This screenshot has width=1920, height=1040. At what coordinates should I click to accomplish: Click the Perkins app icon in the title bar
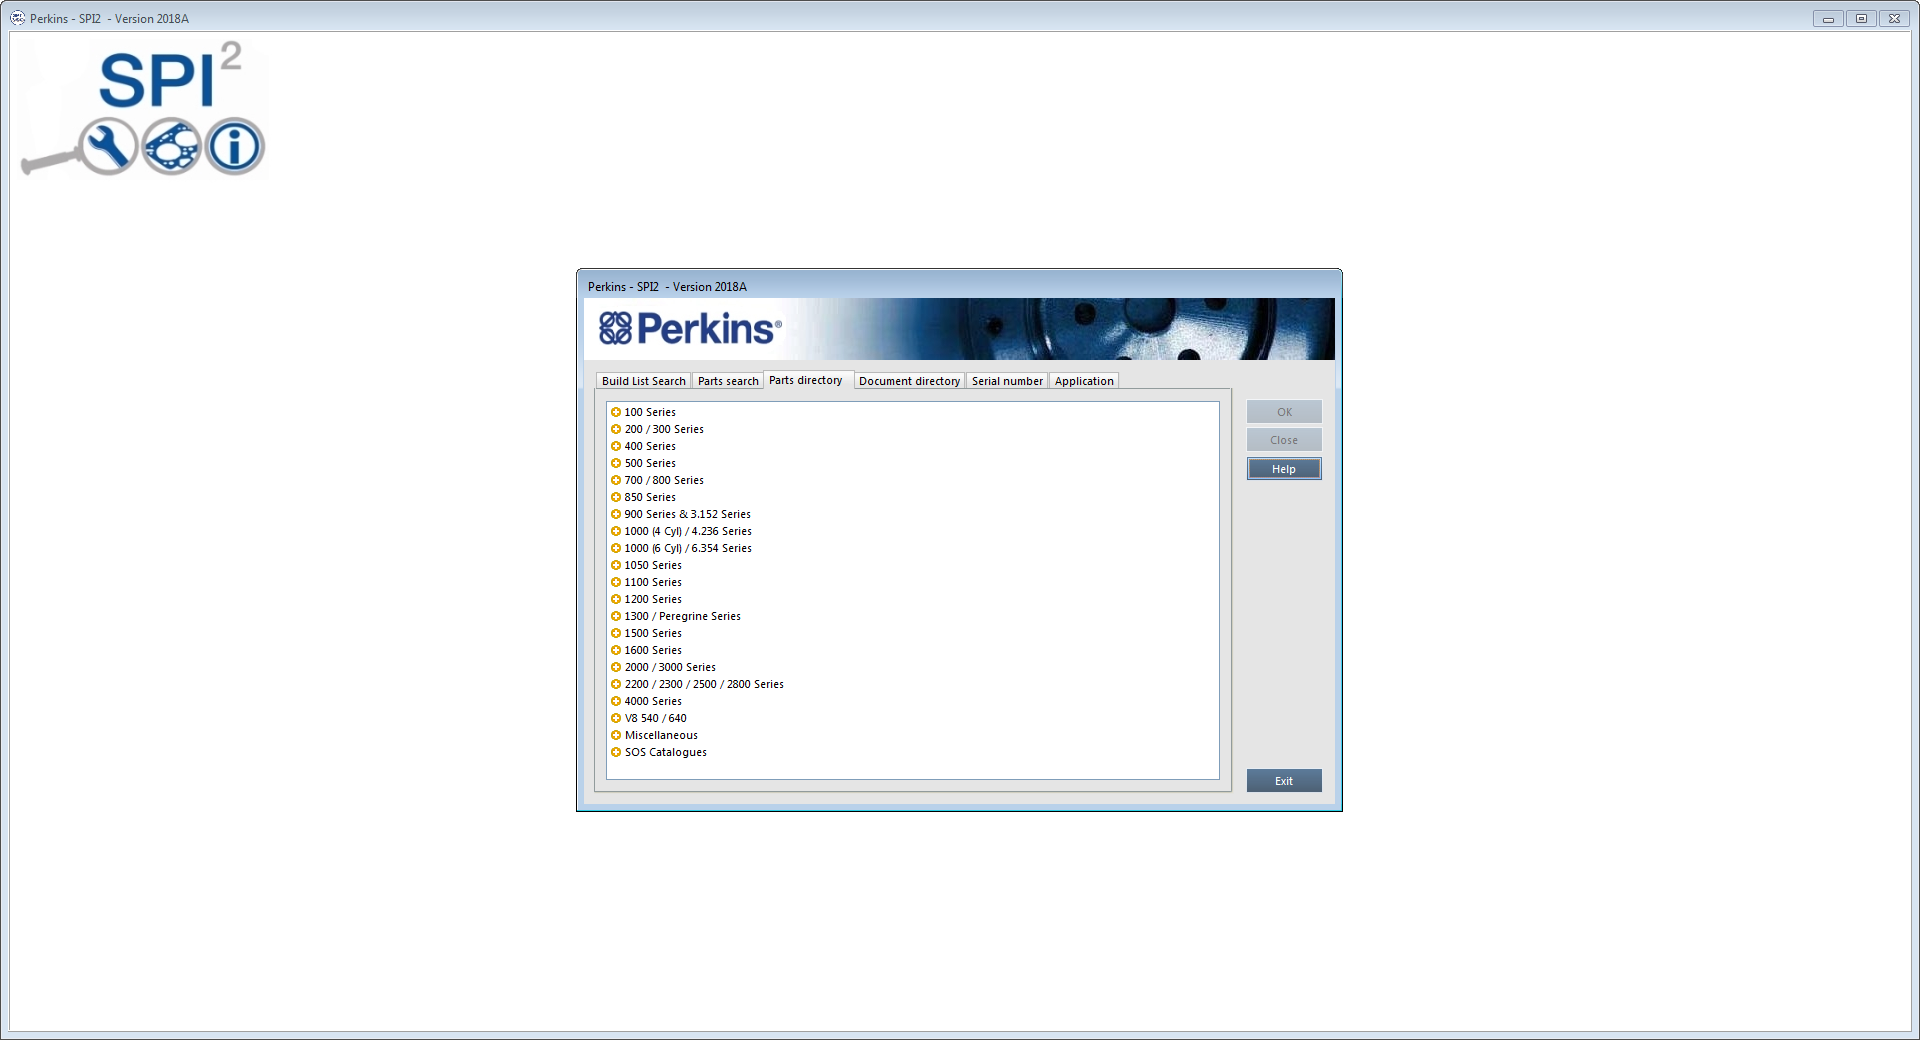(18, 18)
